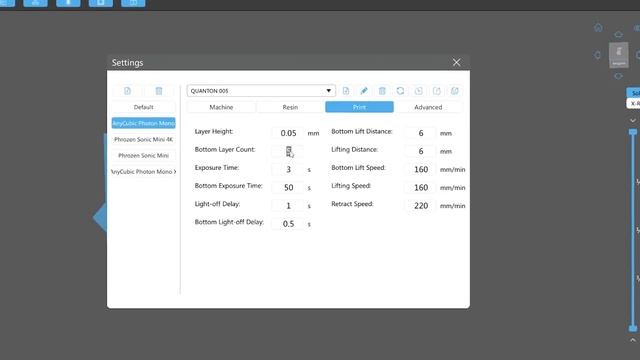This screenshot has width=640, height=360.
Task: Edit Bottom Exposure Time value 50
Action: tap(288, 187)
